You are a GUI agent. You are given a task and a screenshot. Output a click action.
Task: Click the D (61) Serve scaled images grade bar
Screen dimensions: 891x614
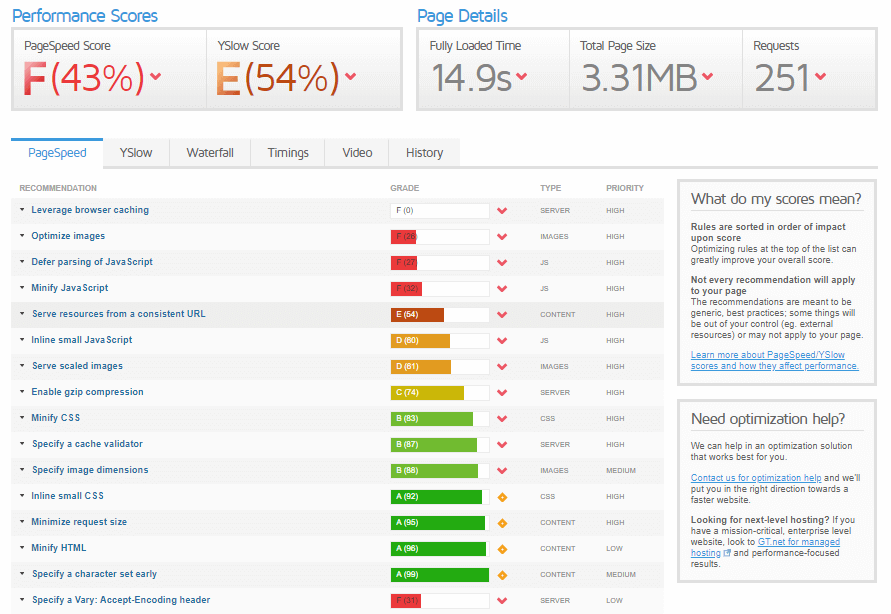(x=440, y=367)
